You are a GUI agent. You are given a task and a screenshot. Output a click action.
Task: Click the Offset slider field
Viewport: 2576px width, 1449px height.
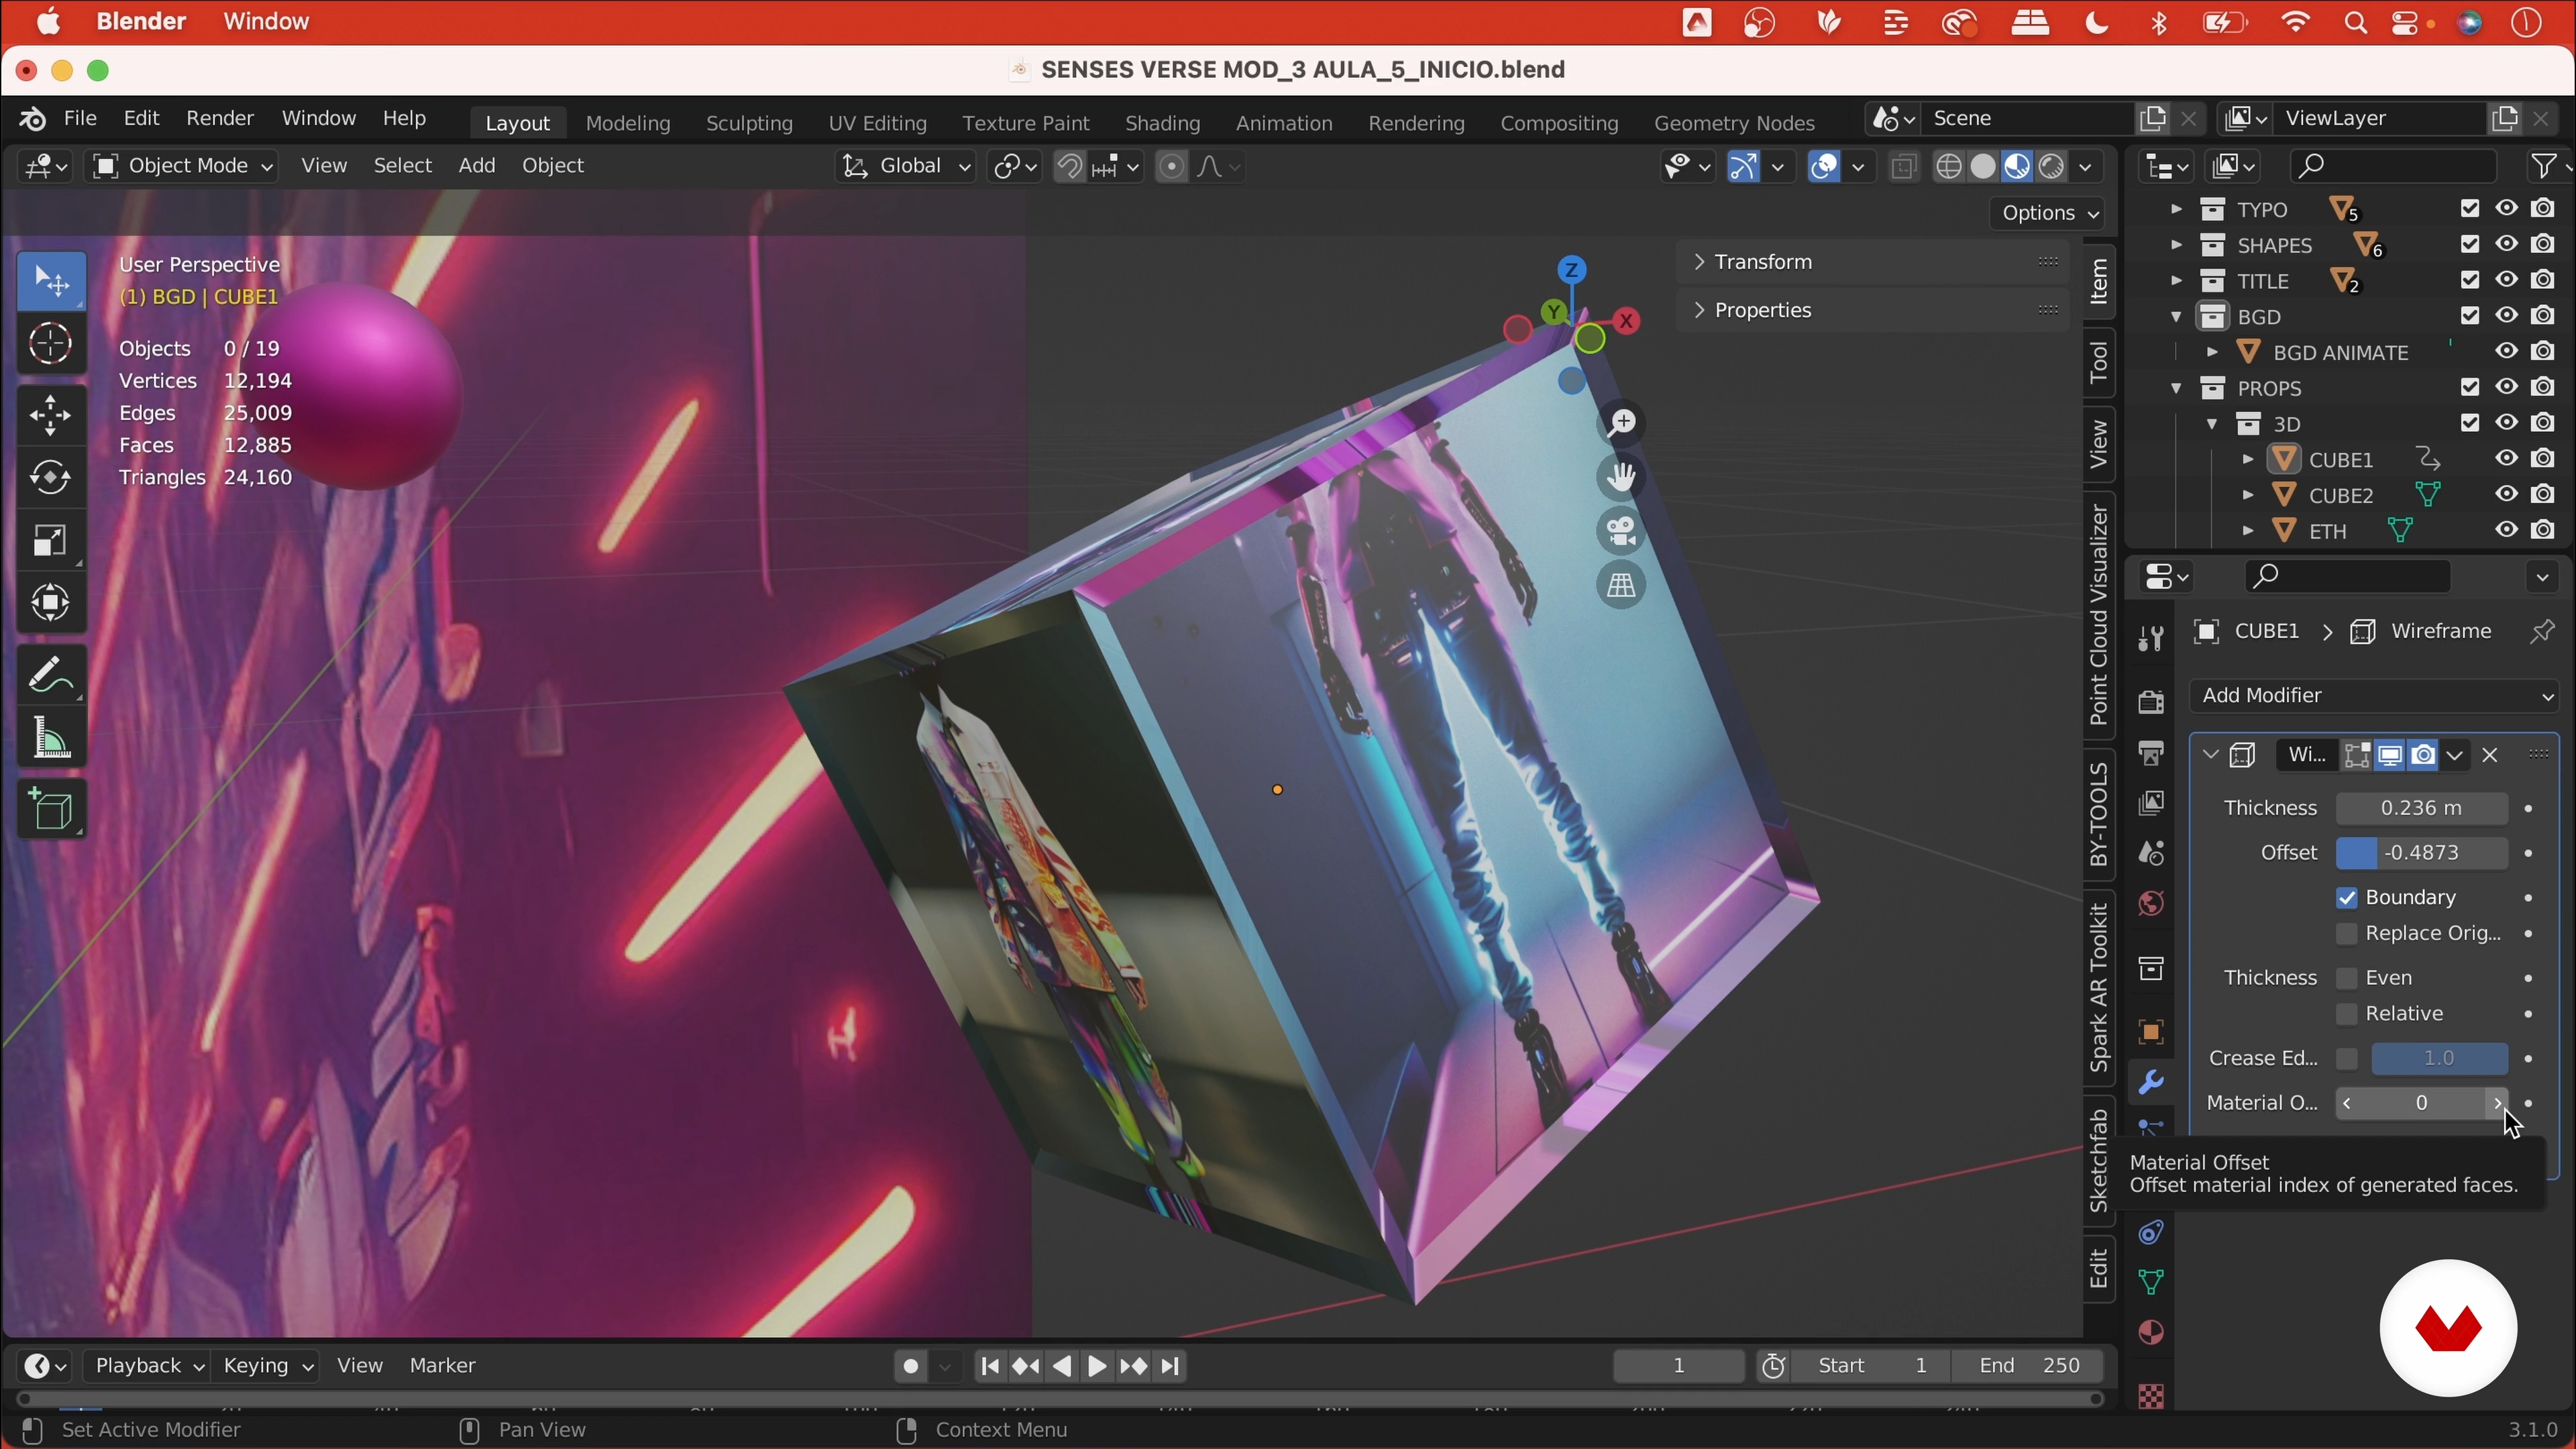click(2421, 853)
